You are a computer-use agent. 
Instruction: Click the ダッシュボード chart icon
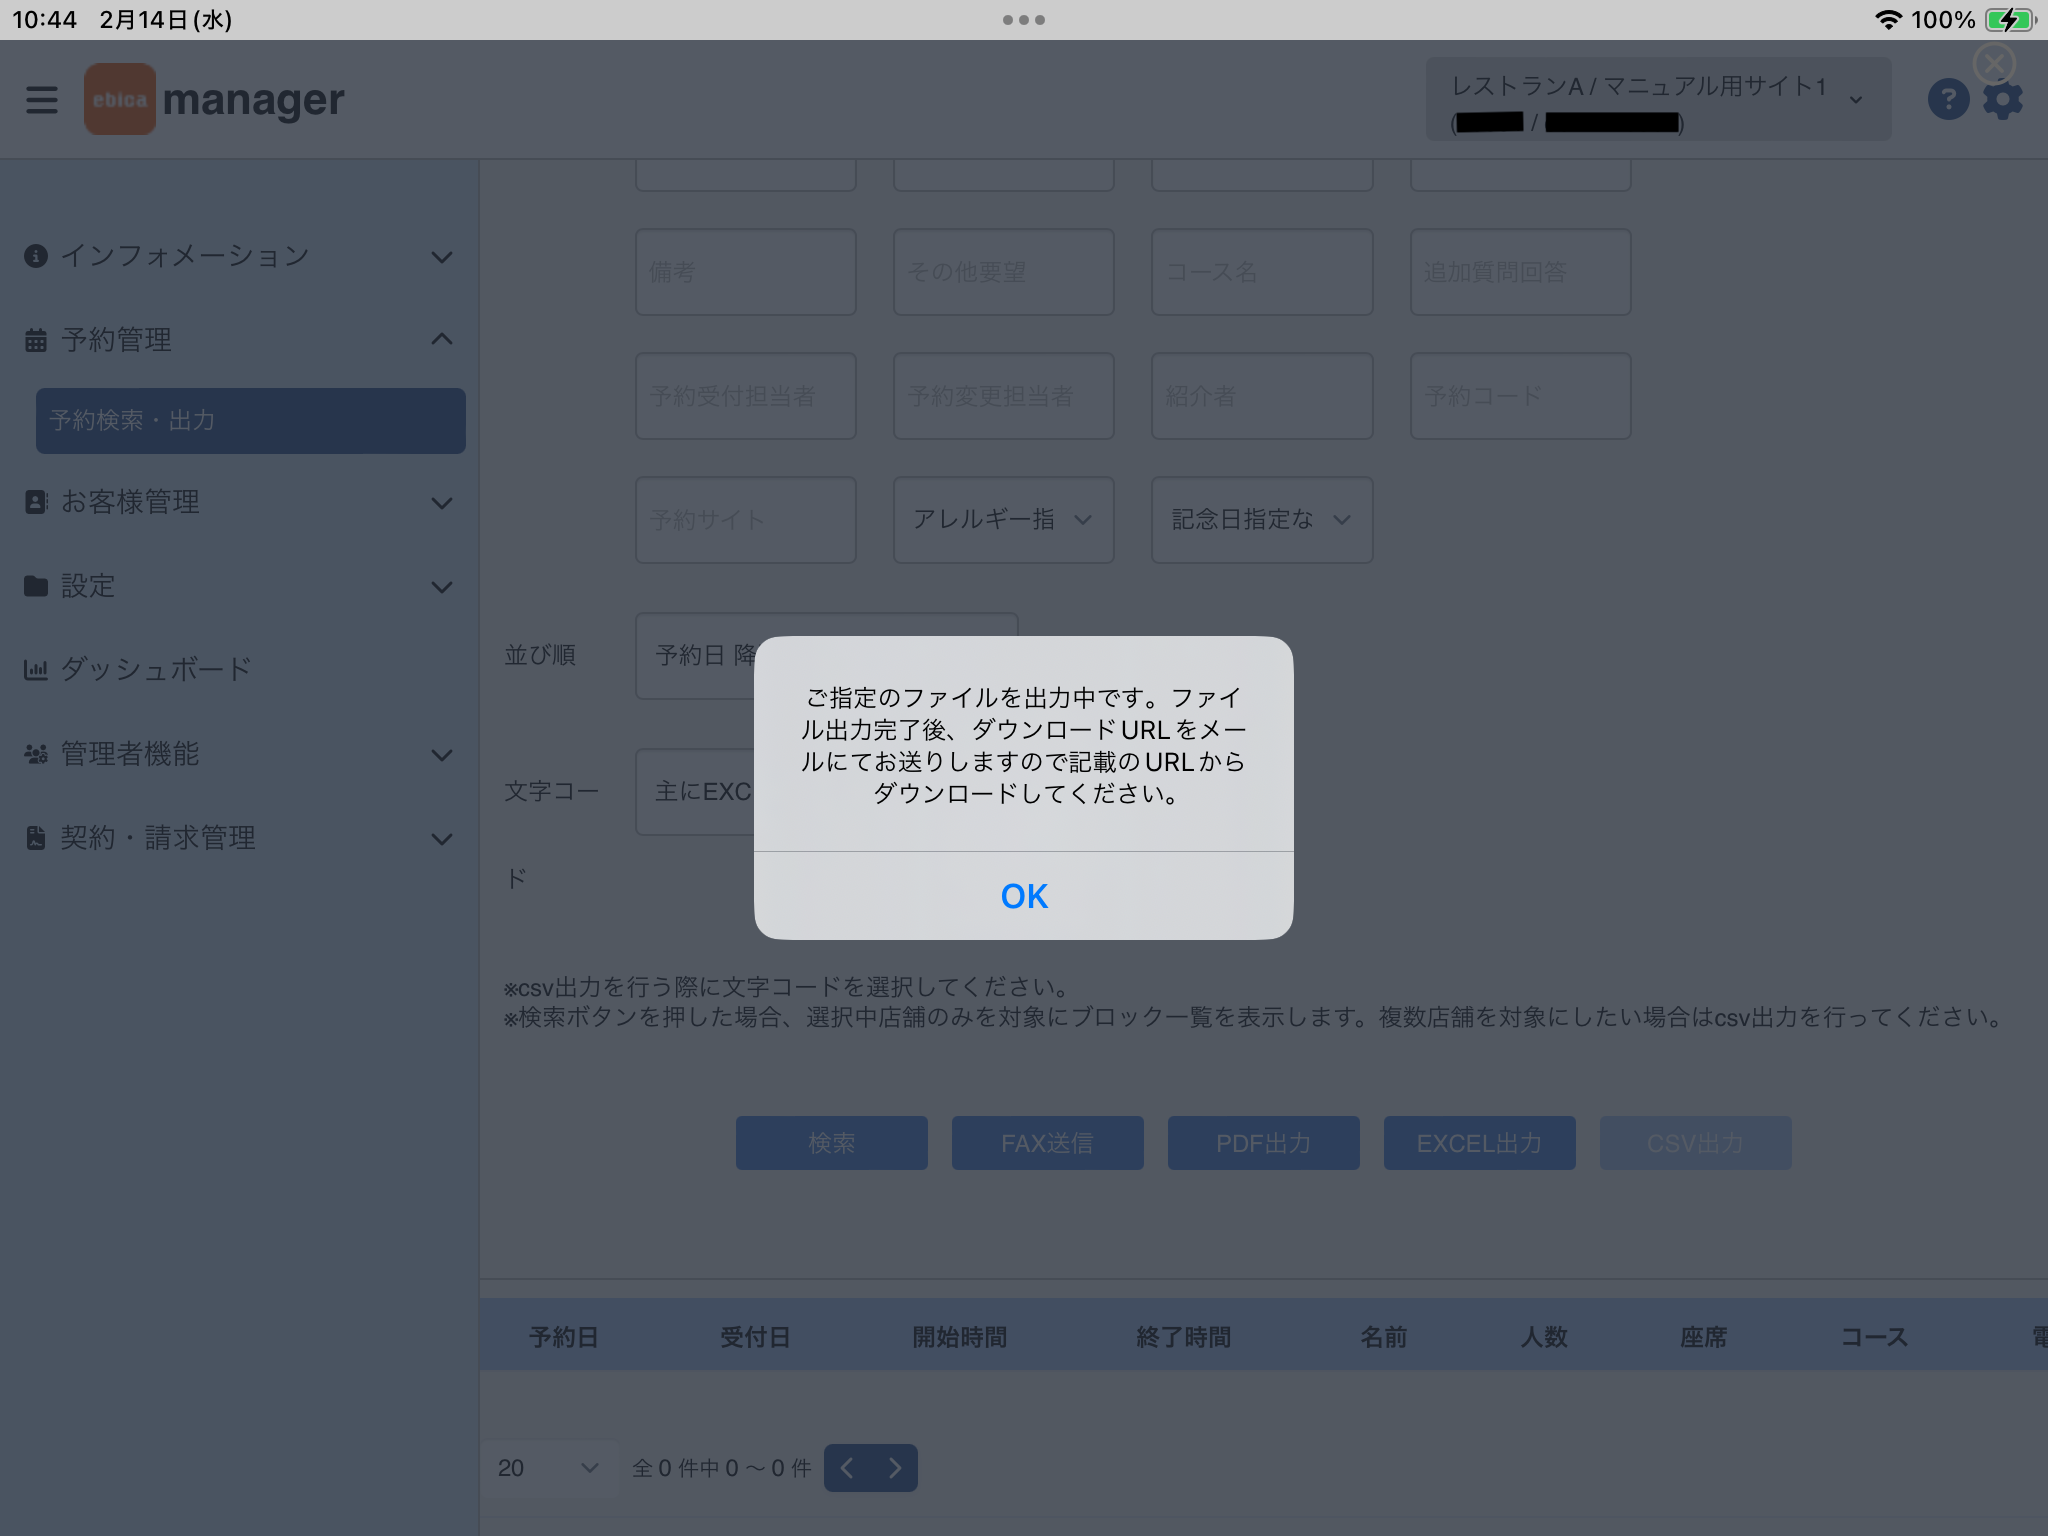[x=36, y=670]
